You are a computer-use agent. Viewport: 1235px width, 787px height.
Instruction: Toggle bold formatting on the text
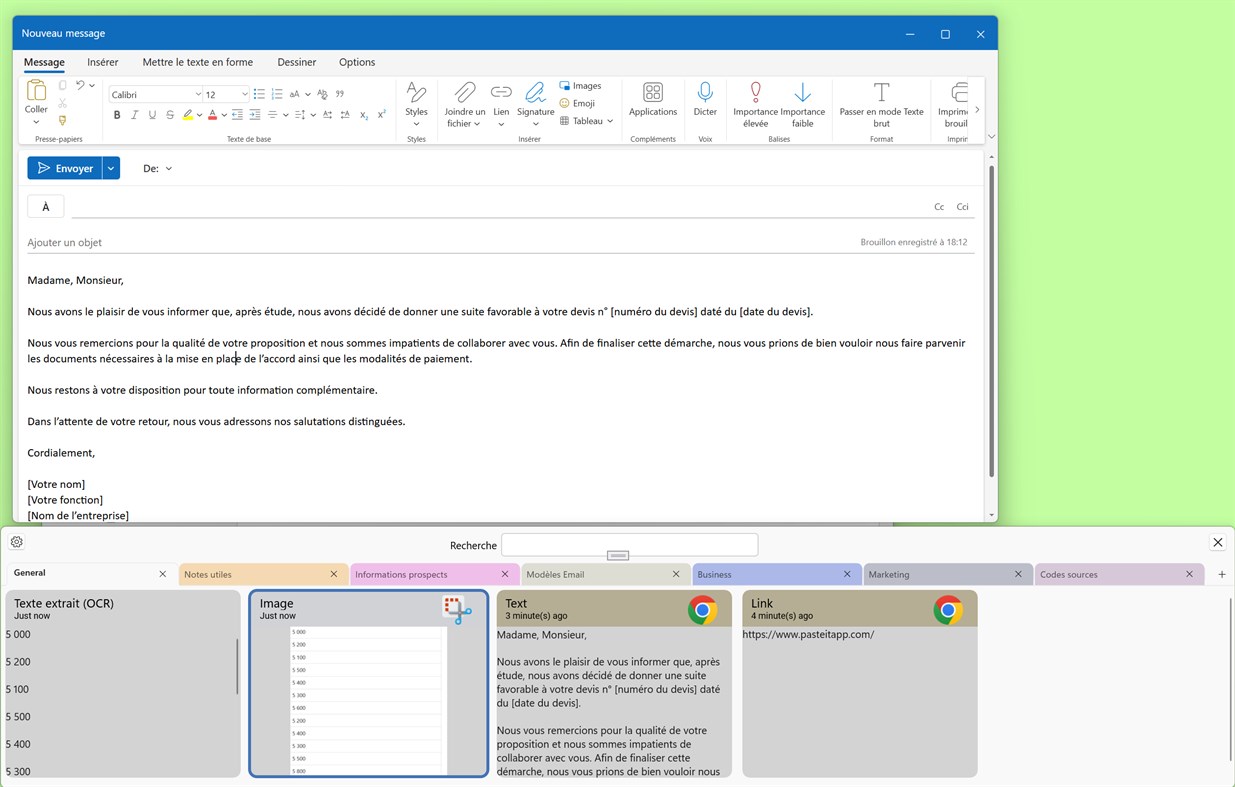point(116,115)
